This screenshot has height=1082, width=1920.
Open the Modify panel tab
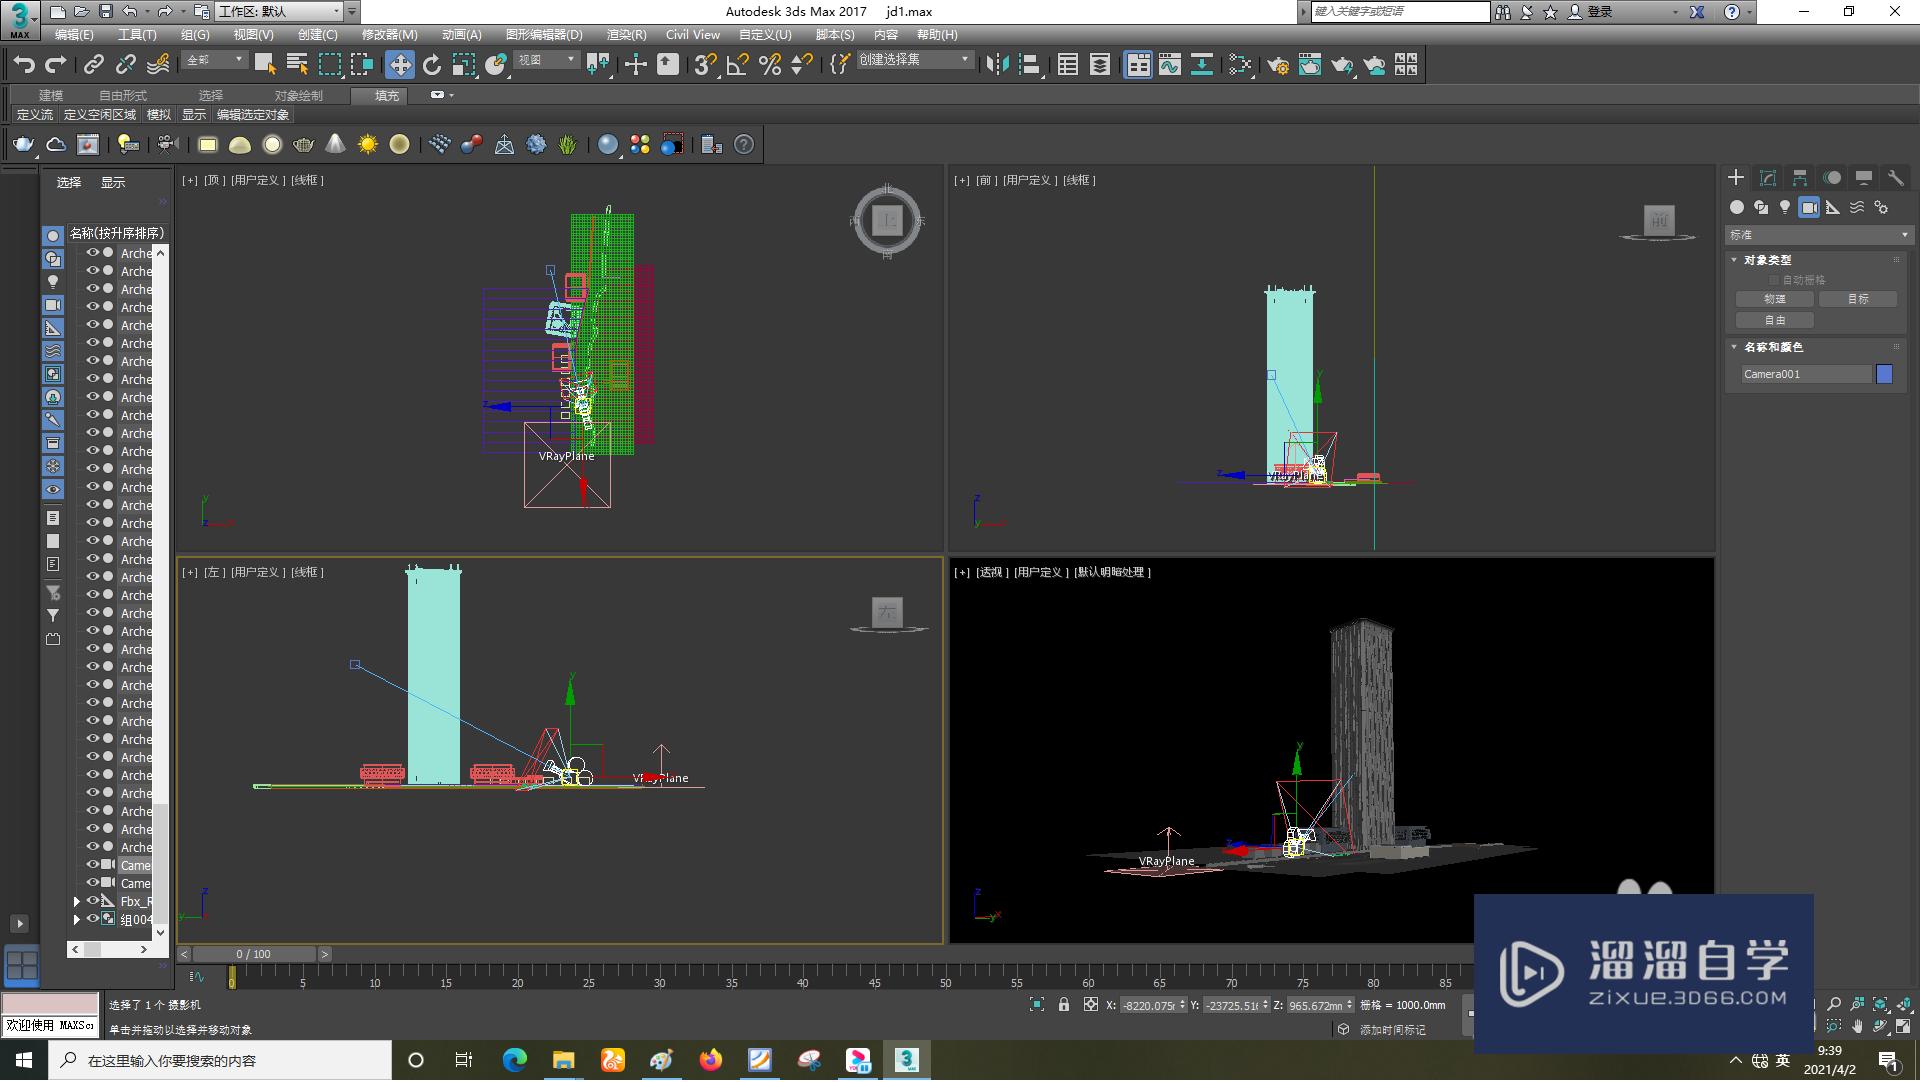(x=1768, y=178)
